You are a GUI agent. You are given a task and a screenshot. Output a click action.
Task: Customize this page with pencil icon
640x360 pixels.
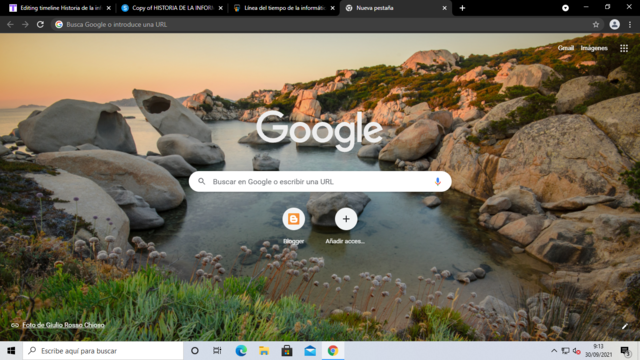(624, 326)
